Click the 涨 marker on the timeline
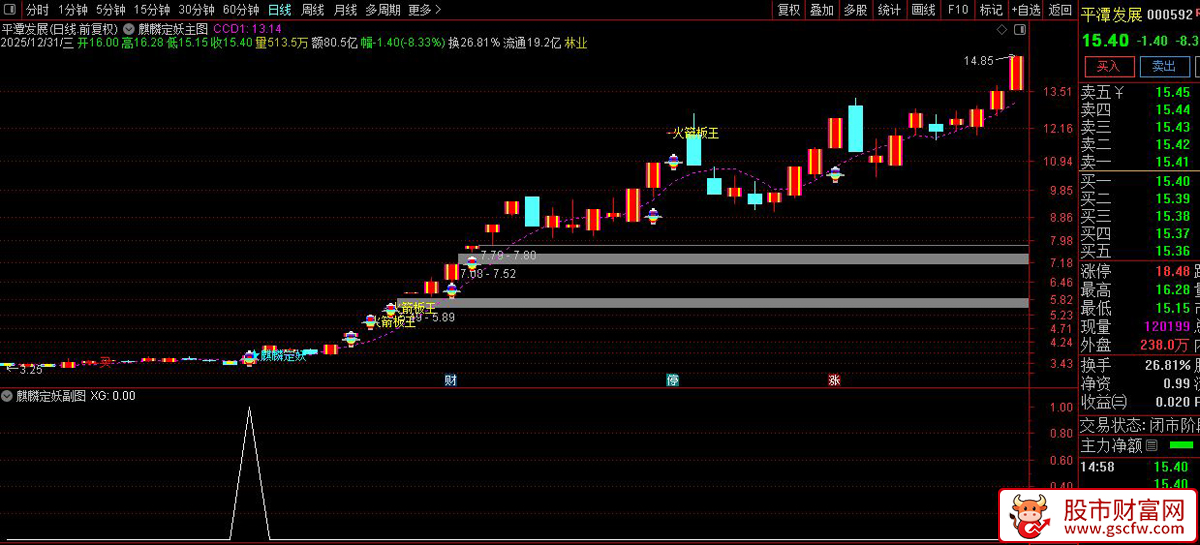Viewport: 1200px width, 545px height. tap(834, 380)
